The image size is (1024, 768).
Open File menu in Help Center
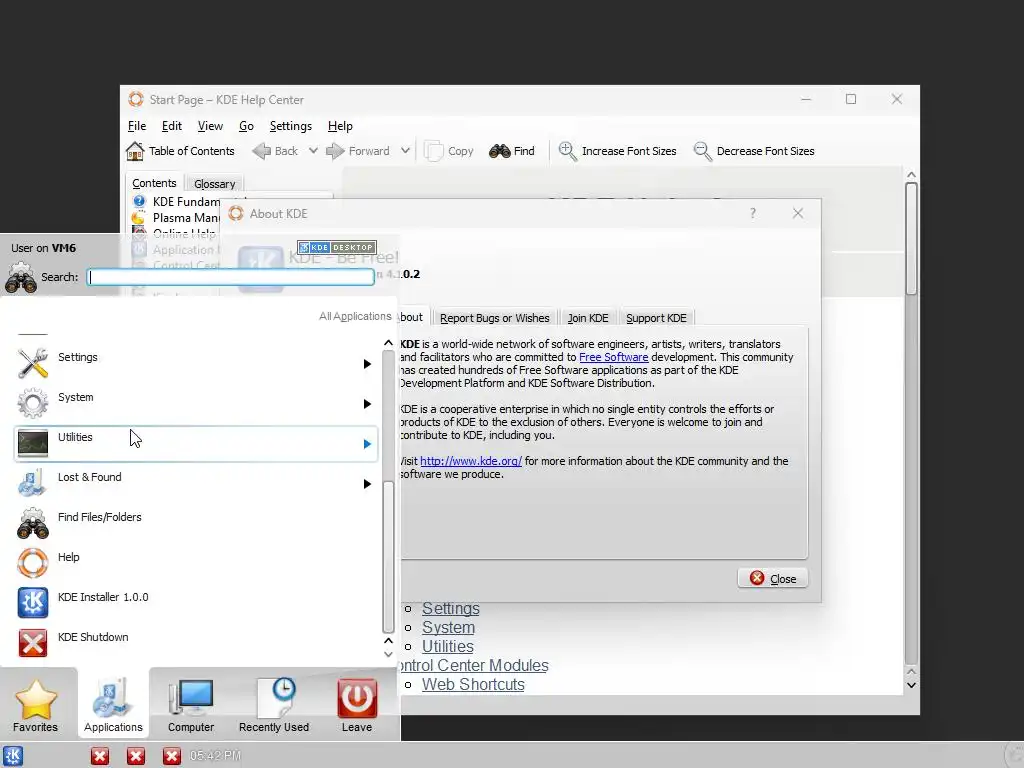(x=136, y=126)
